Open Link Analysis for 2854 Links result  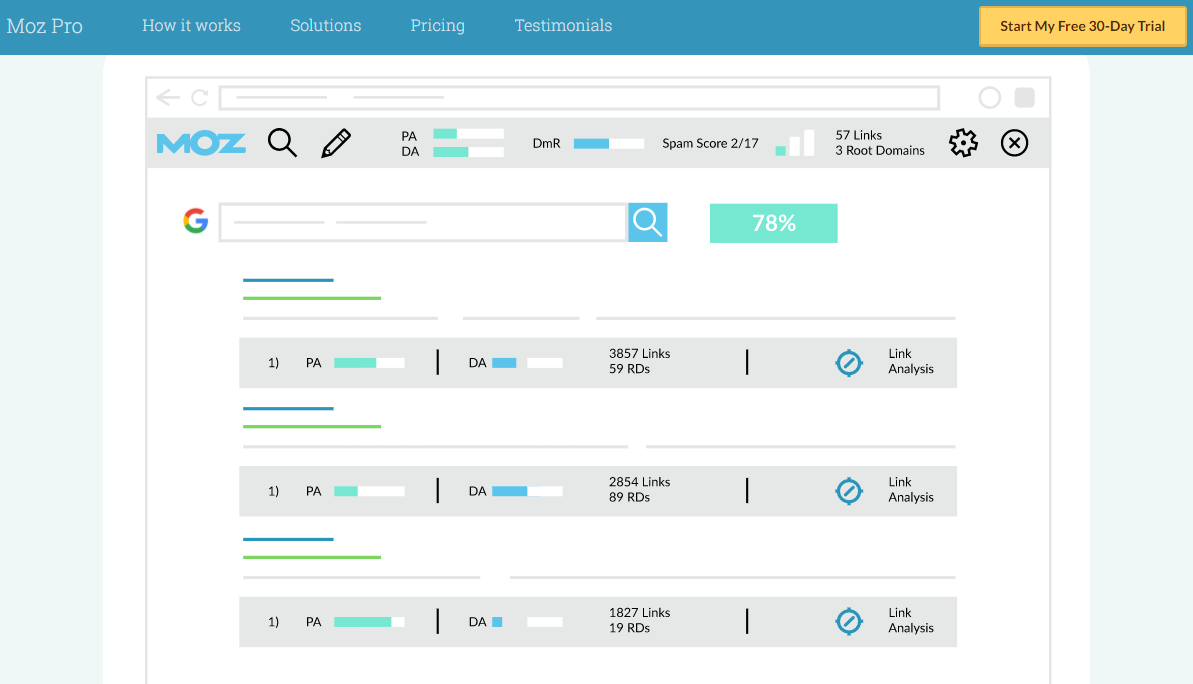point(911,490)
